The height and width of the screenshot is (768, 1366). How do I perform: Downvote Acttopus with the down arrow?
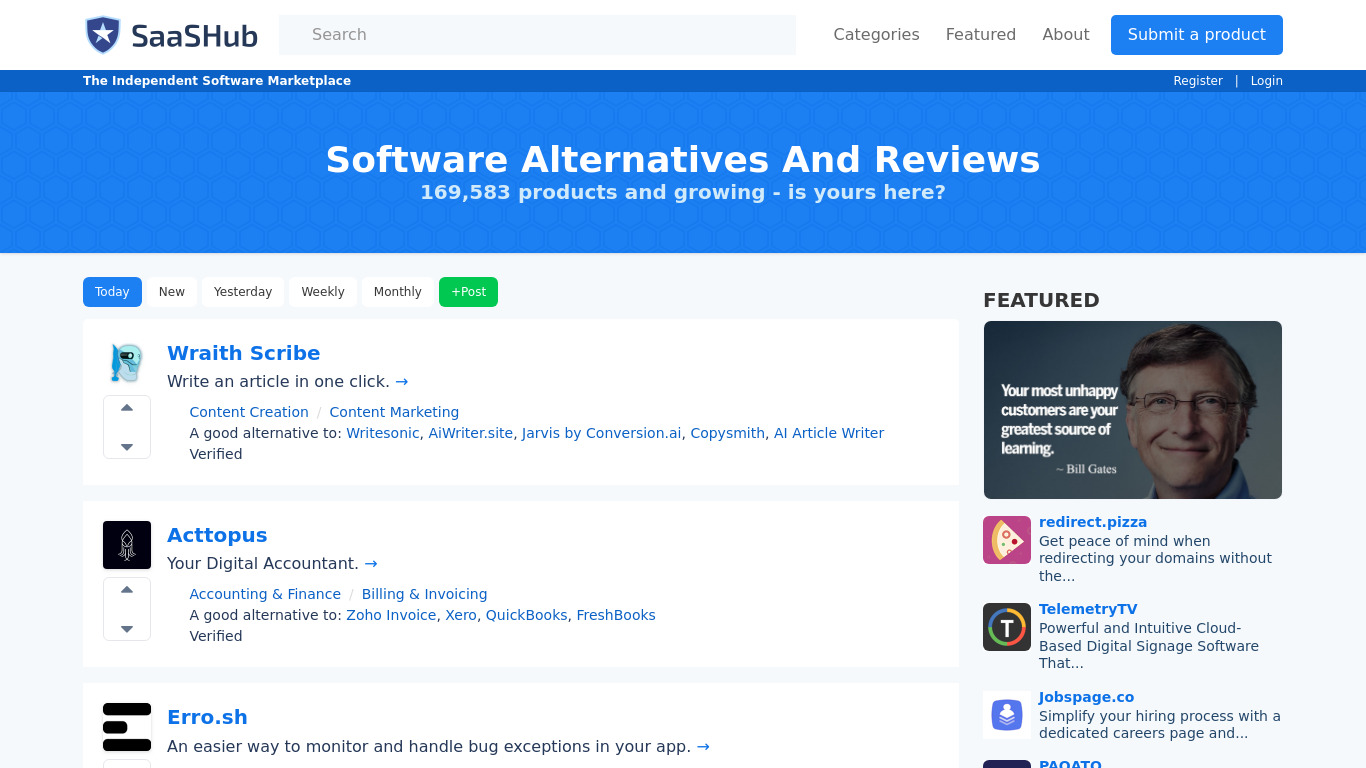click(x=127, y=629)
